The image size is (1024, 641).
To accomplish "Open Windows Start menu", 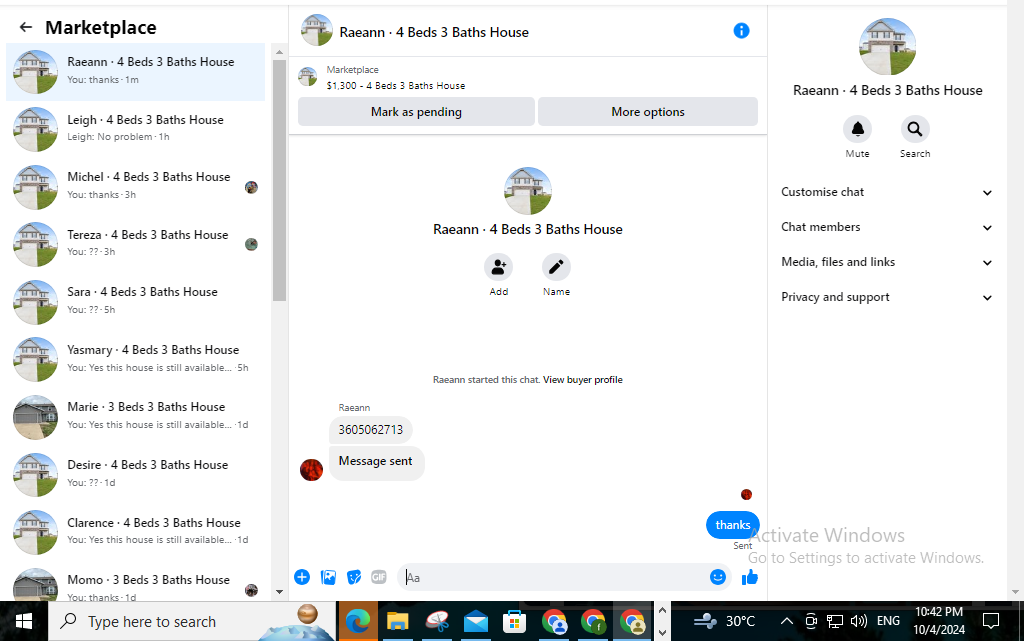I will click(x=24, y=621).
